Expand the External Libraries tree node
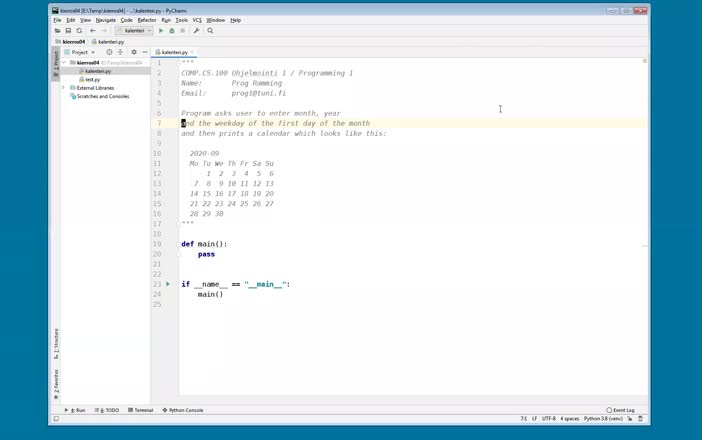702x440 pixels. [x=64, y=88]
